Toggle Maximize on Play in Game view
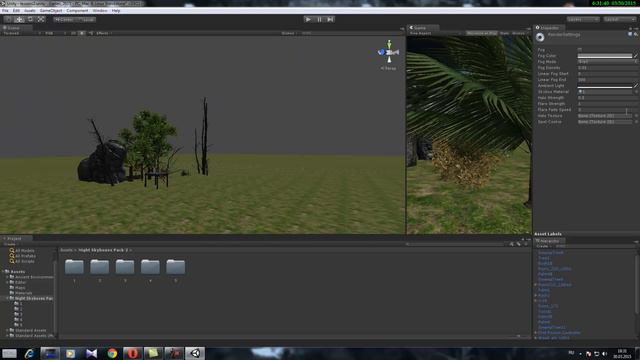 (x=482, y=33)
